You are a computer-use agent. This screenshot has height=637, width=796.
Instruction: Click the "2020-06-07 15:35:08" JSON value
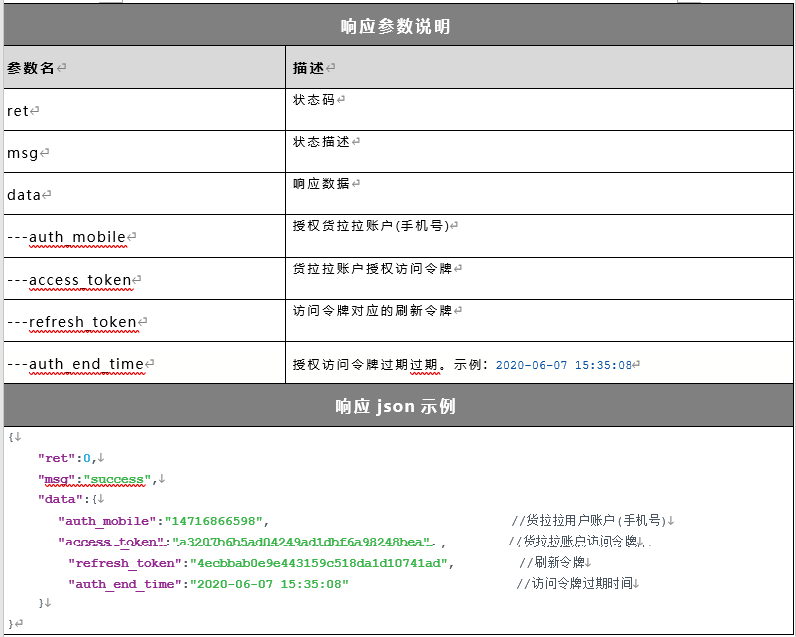[269, 584]
